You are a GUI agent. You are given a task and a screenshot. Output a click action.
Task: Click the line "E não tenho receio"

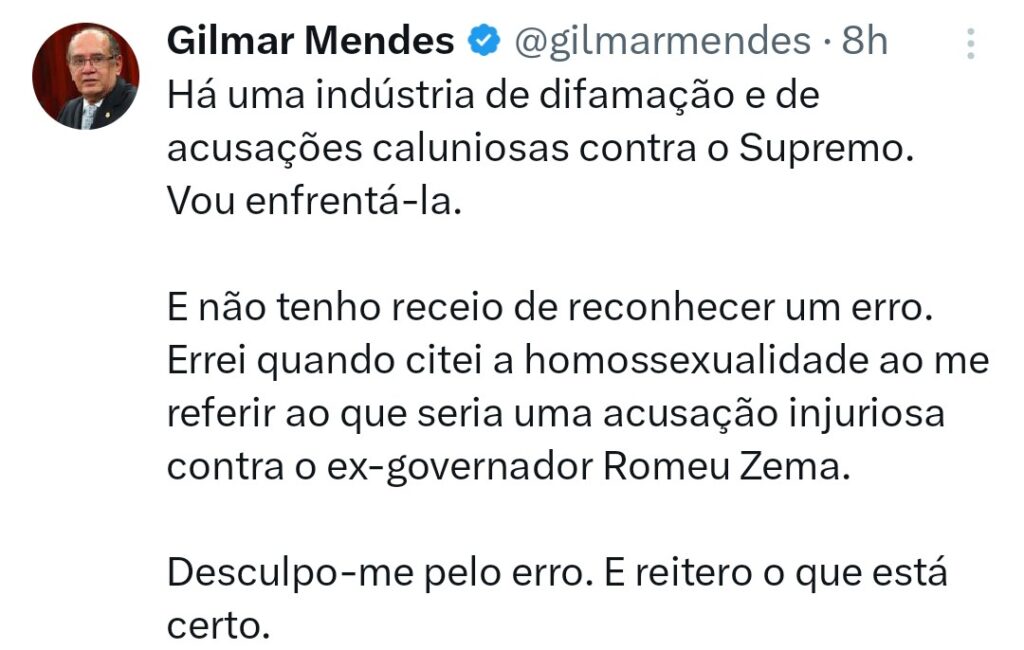click(x=548, y=308)
